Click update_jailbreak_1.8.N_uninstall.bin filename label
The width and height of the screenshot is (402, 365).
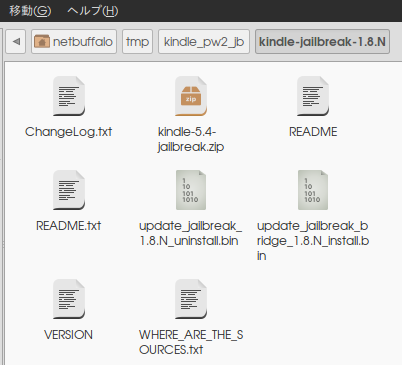191,233
